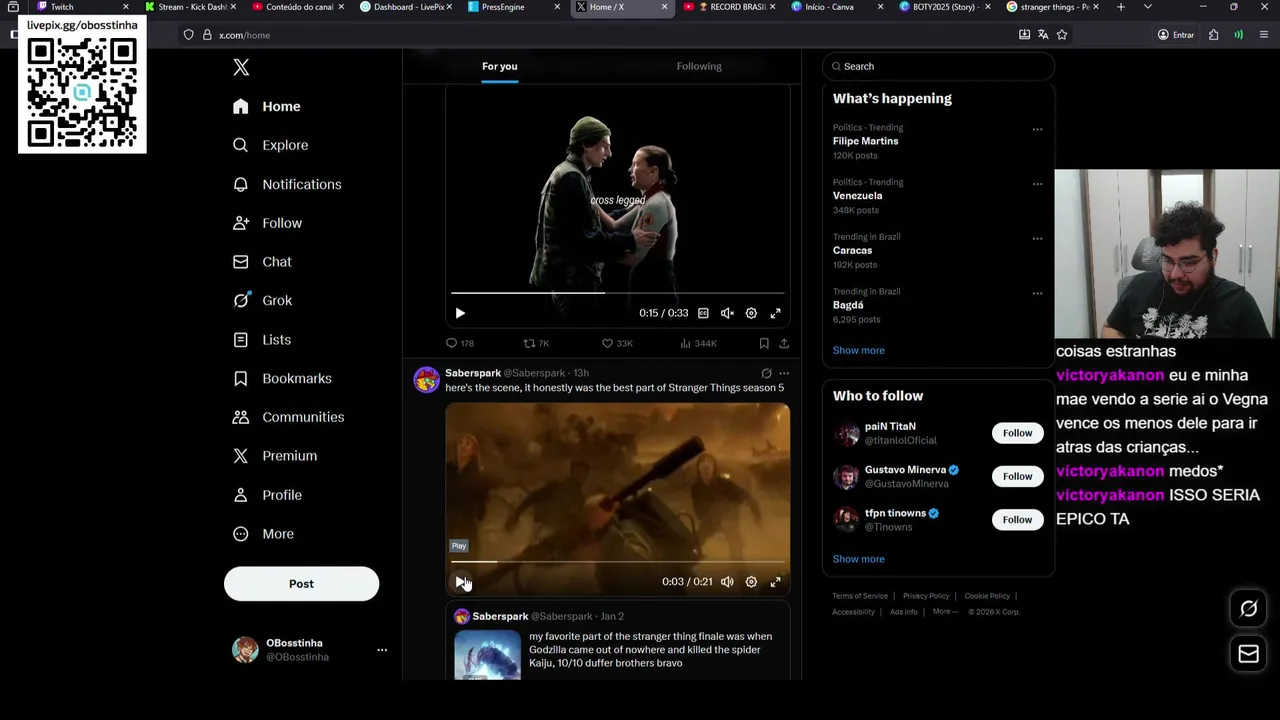
Task: Bookmark the first video post
Action: [x=764, y=343]
